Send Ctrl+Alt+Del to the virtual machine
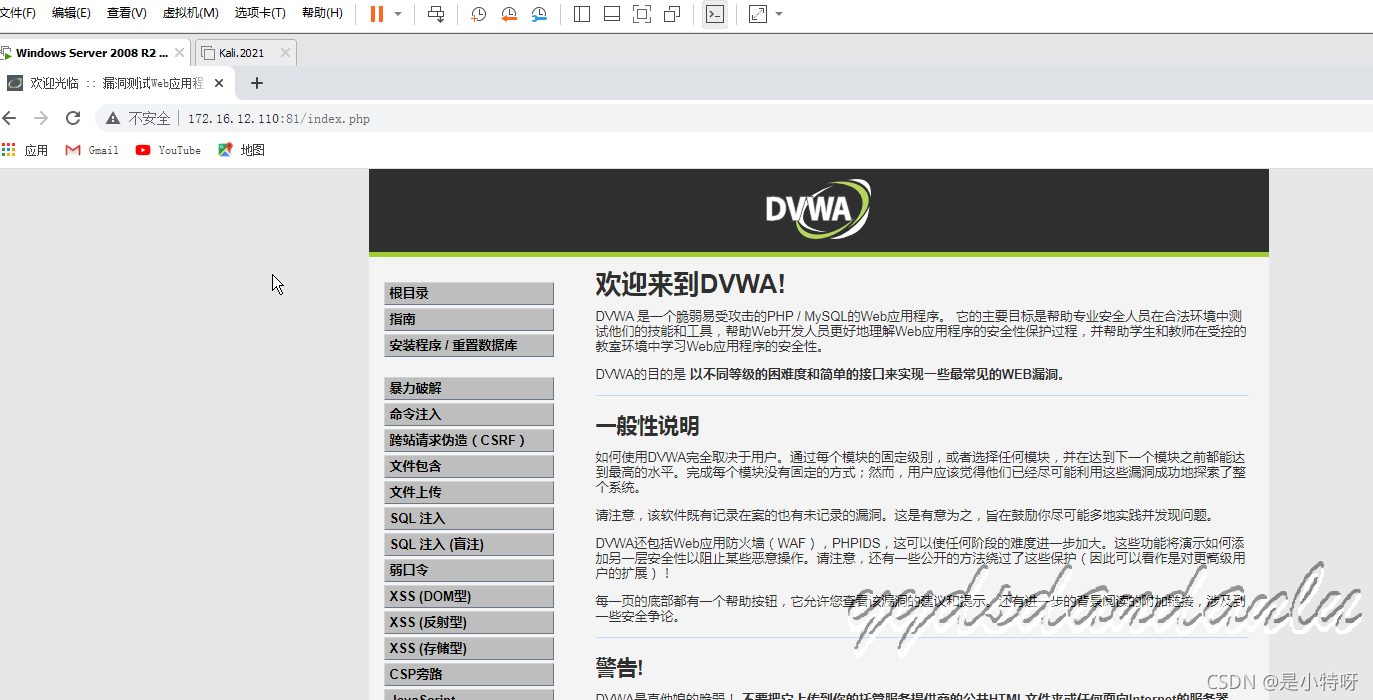Viewport: 1373px width, 700px height. tap(436, 14)
